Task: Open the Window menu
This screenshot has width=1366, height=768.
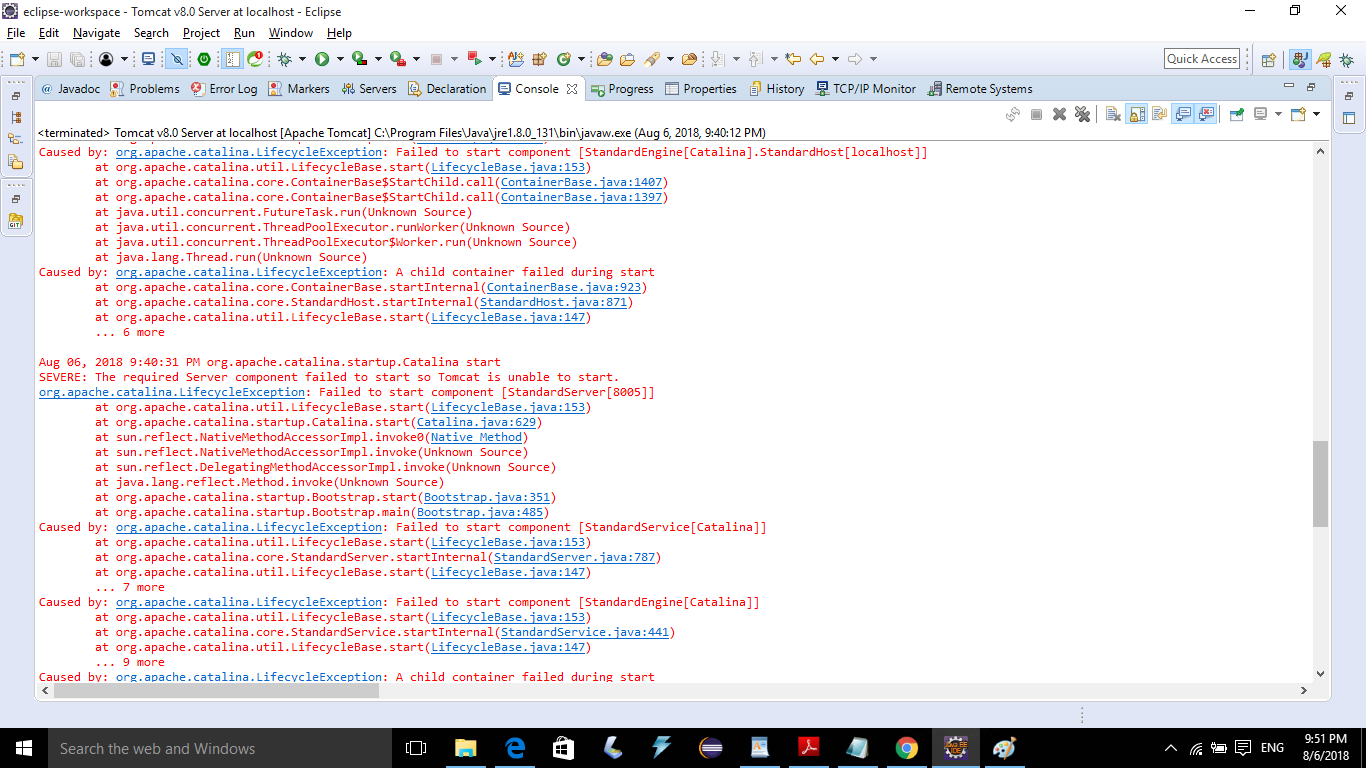Action: click(x=290, y=32)
